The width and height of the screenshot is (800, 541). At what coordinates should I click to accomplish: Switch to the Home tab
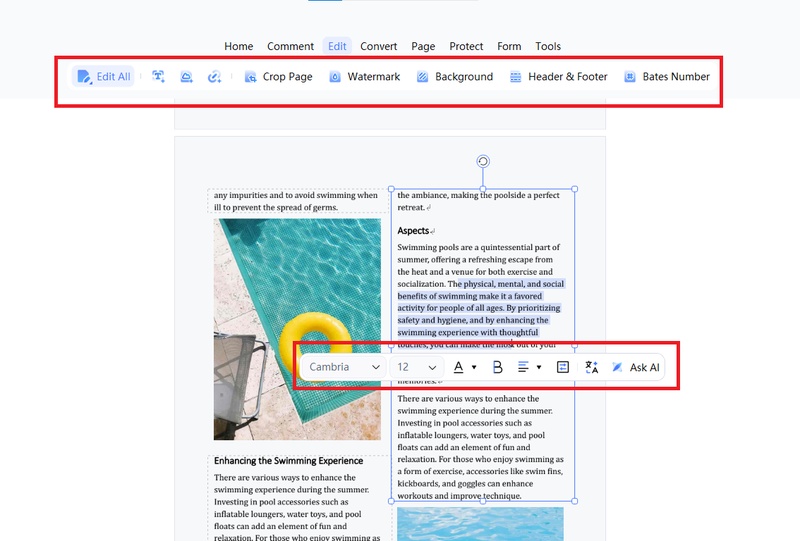point(238,46)
